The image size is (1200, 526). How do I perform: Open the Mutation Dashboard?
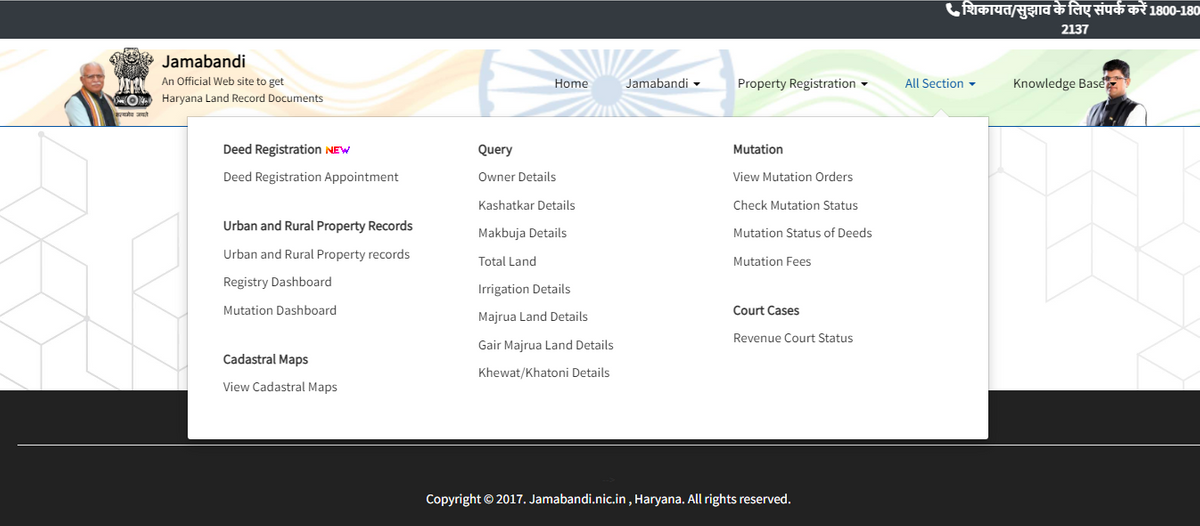[x=280, y=310]
